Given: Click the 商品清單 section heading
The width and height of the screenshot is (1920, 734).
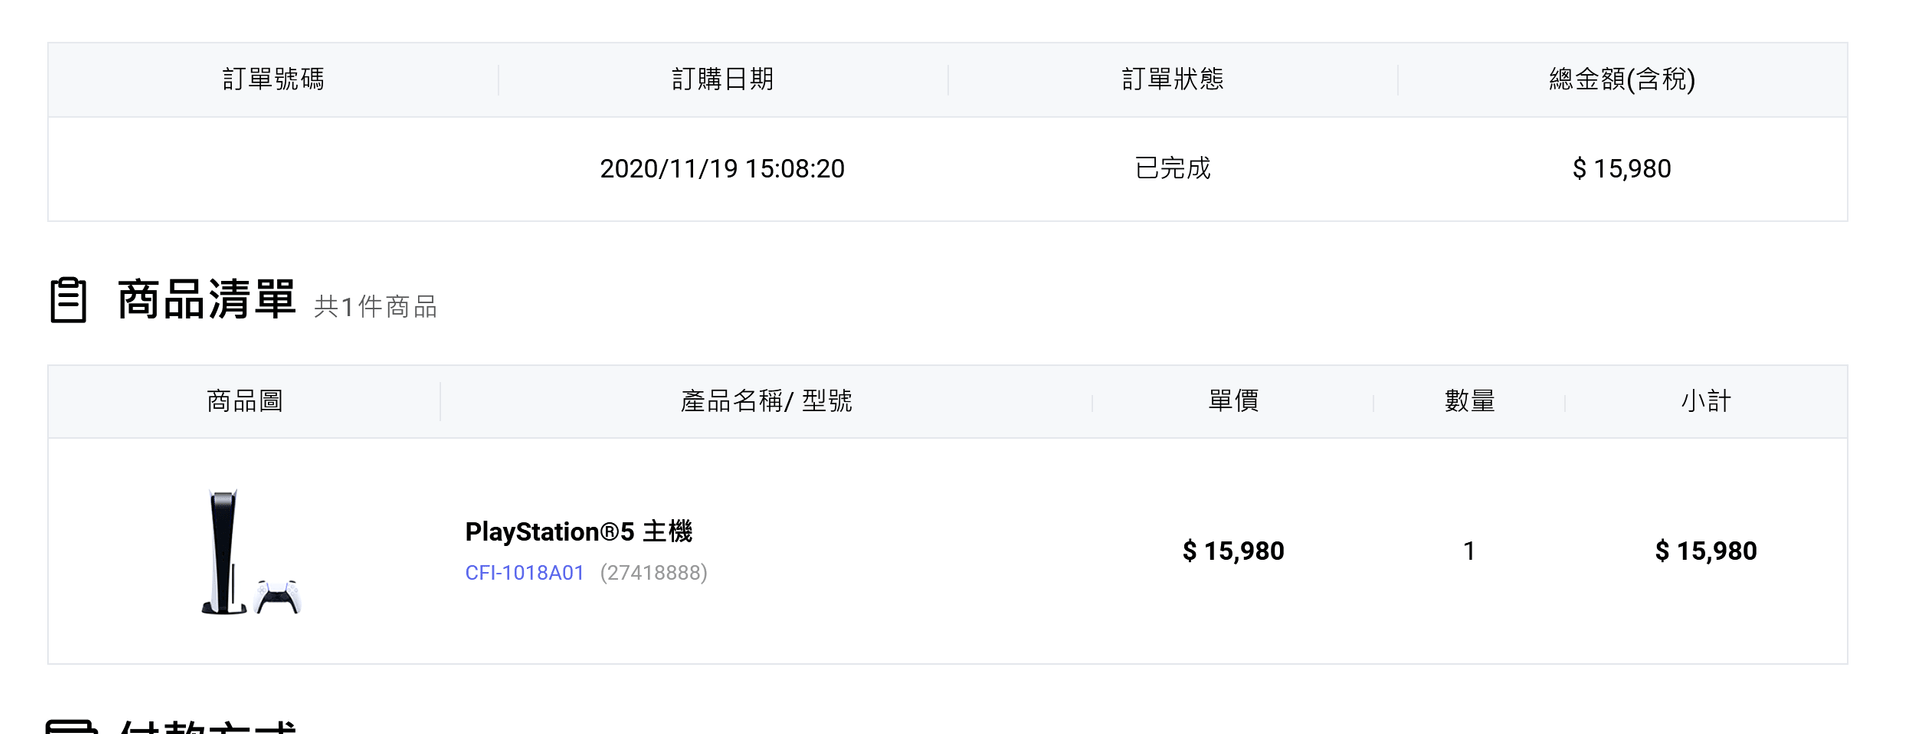Looking at the screenshot, I should (x=206, y=300).
